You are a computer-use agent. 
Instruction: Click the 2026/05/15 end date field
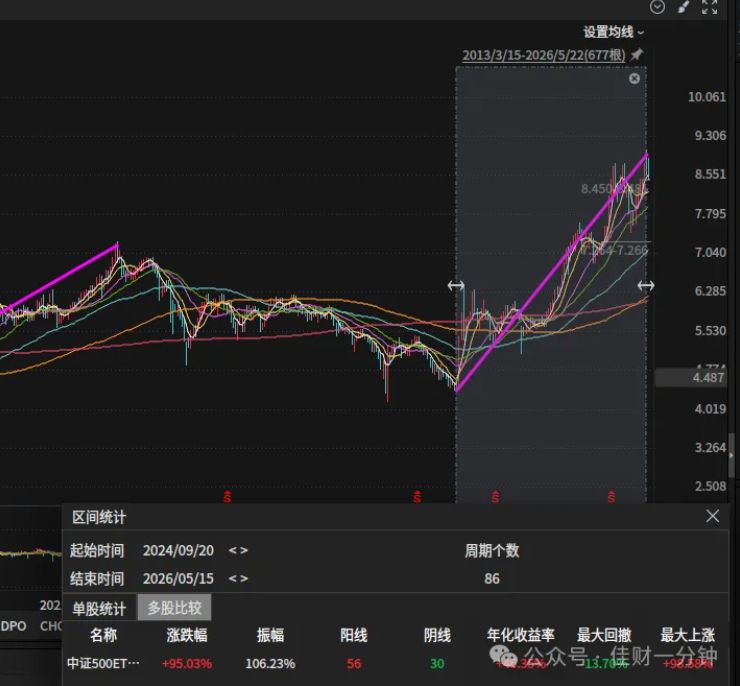coord(178,578)
